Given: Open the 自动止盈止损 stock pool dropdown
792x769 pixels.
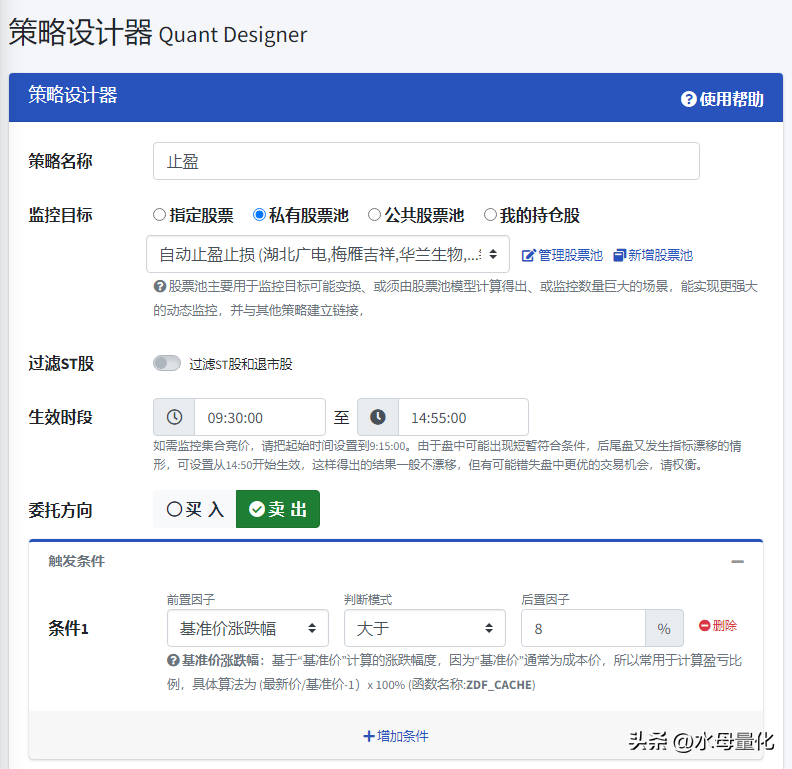Looking at the screenshot, I should pos(328,254).
